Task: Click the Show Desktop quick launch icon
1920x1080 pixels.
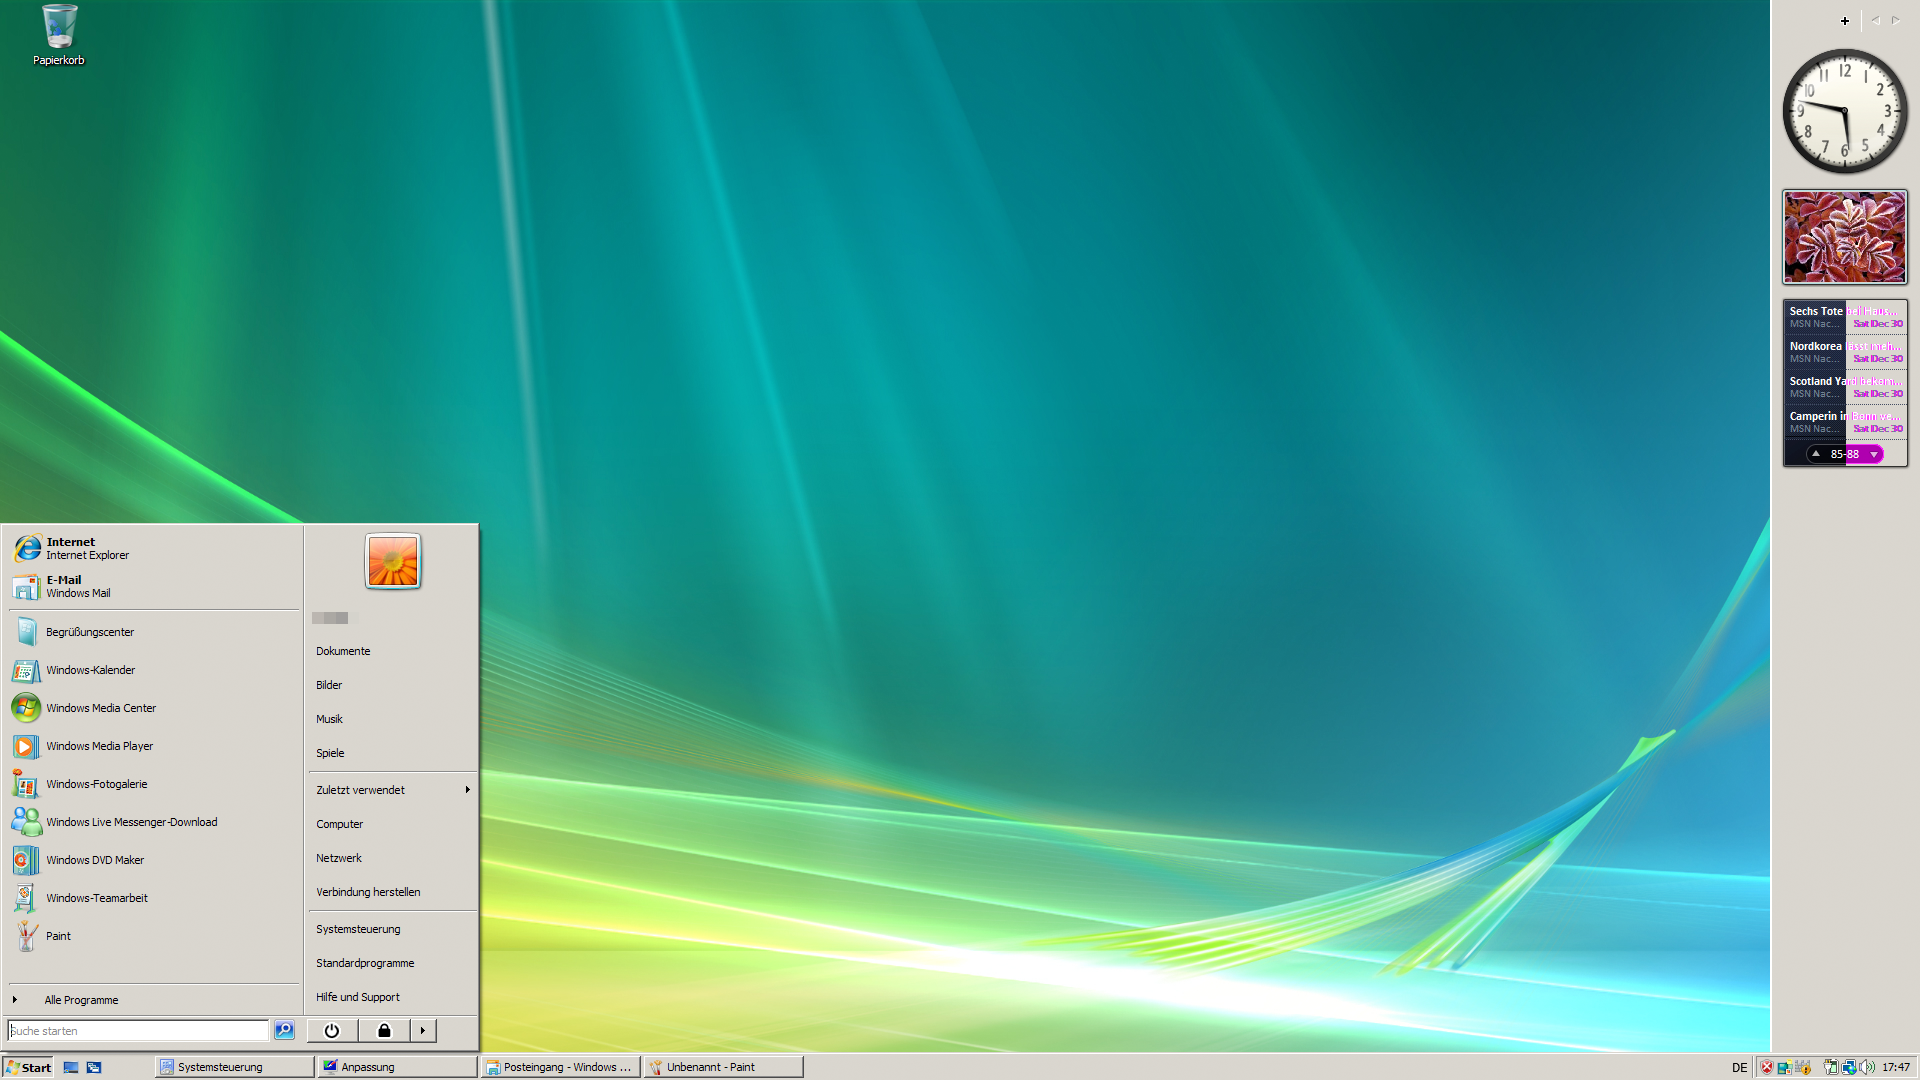Action: [x=71, y=1067]
